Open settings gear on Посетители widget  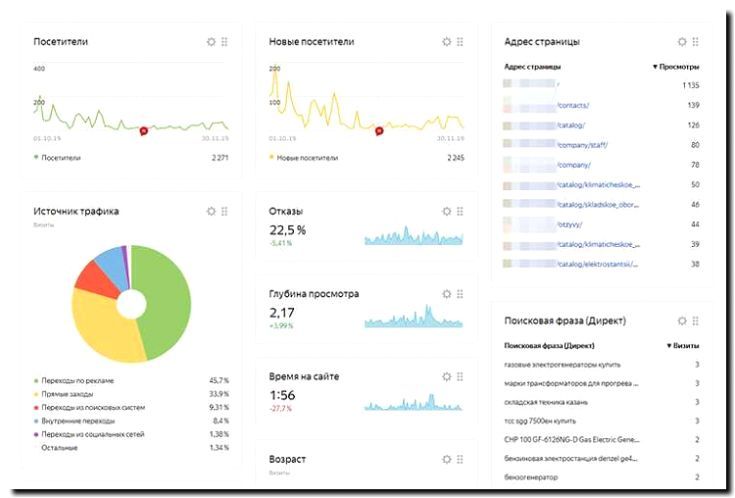(x=211, y=42)
